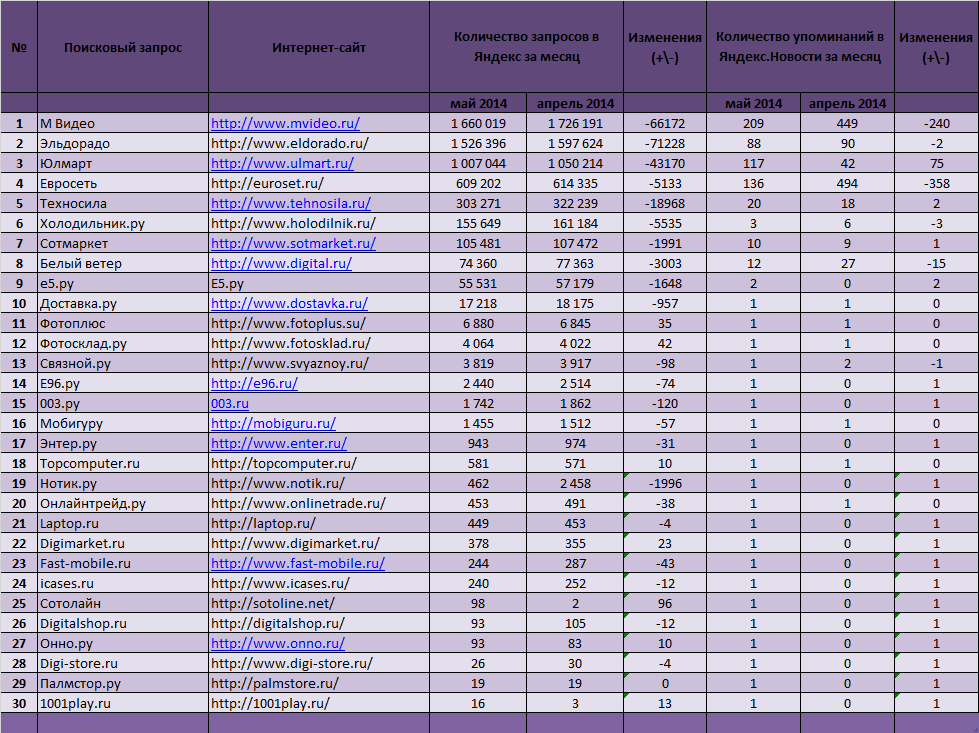Visit the http://www.dostavka.ru/ link
Screen dimensions: 979x733
click(x=289, y=304)
